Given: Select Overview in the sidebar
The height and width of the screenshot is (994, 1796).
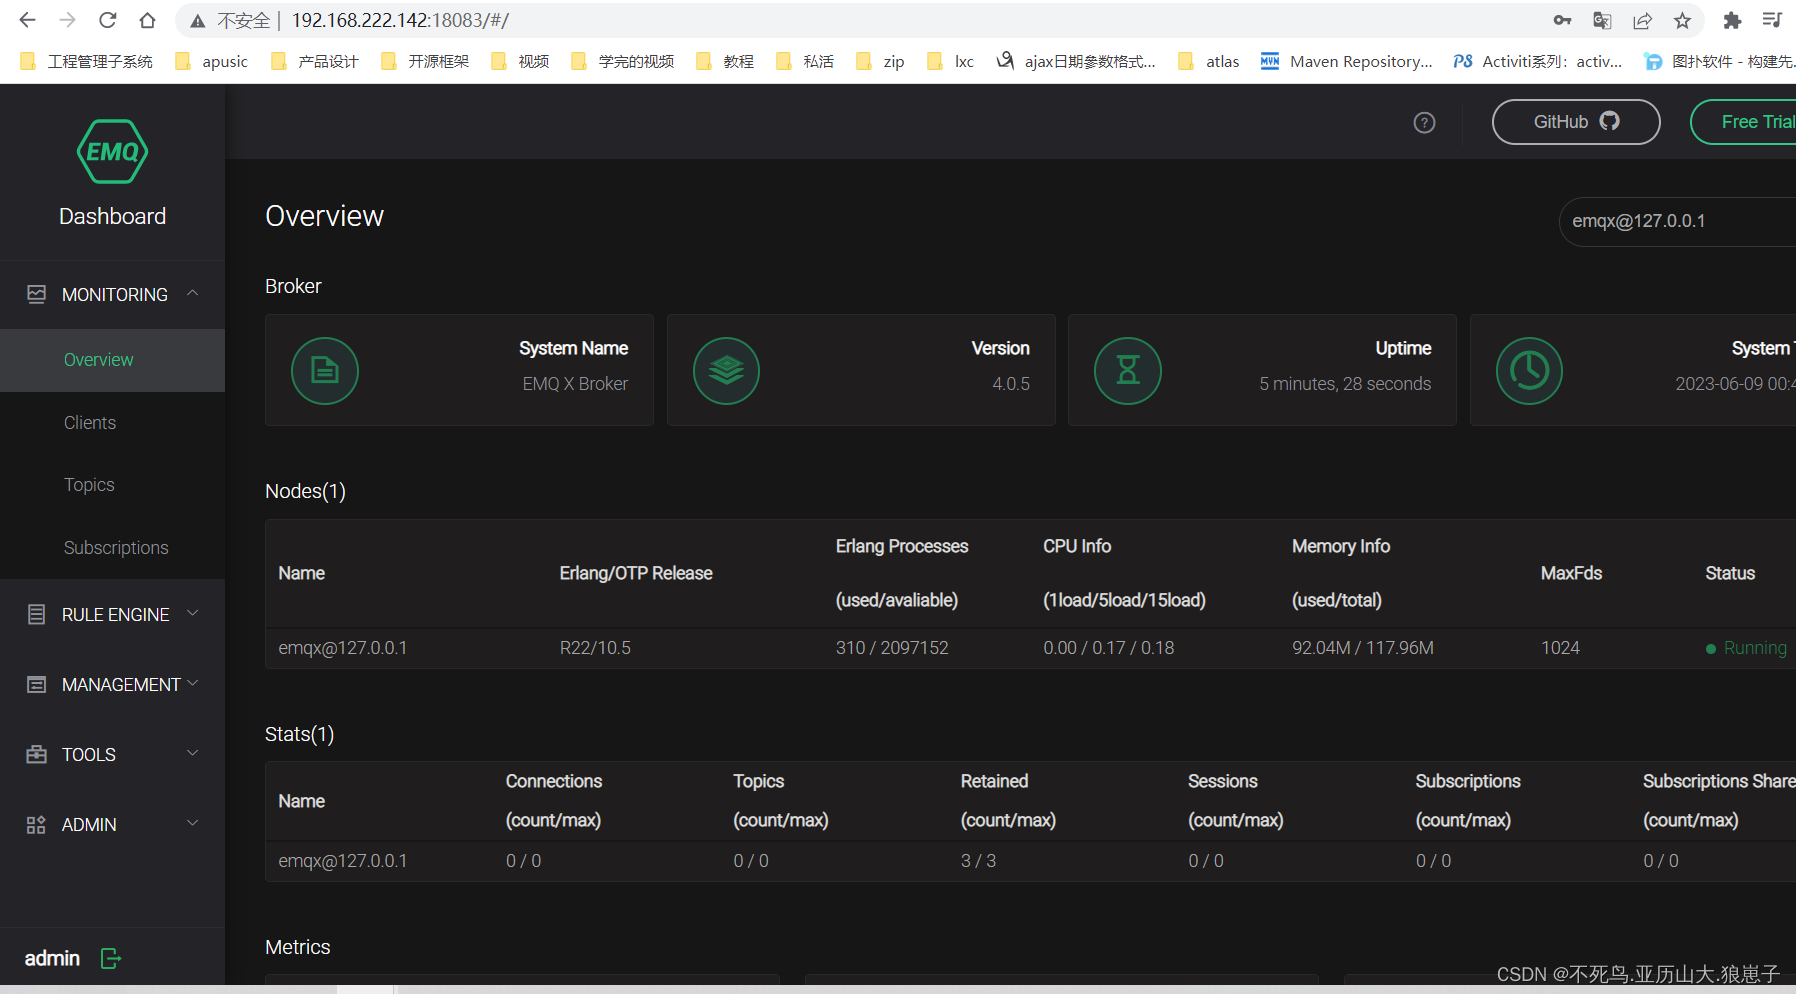Looking at the screenshot, I should coord(112,360).
